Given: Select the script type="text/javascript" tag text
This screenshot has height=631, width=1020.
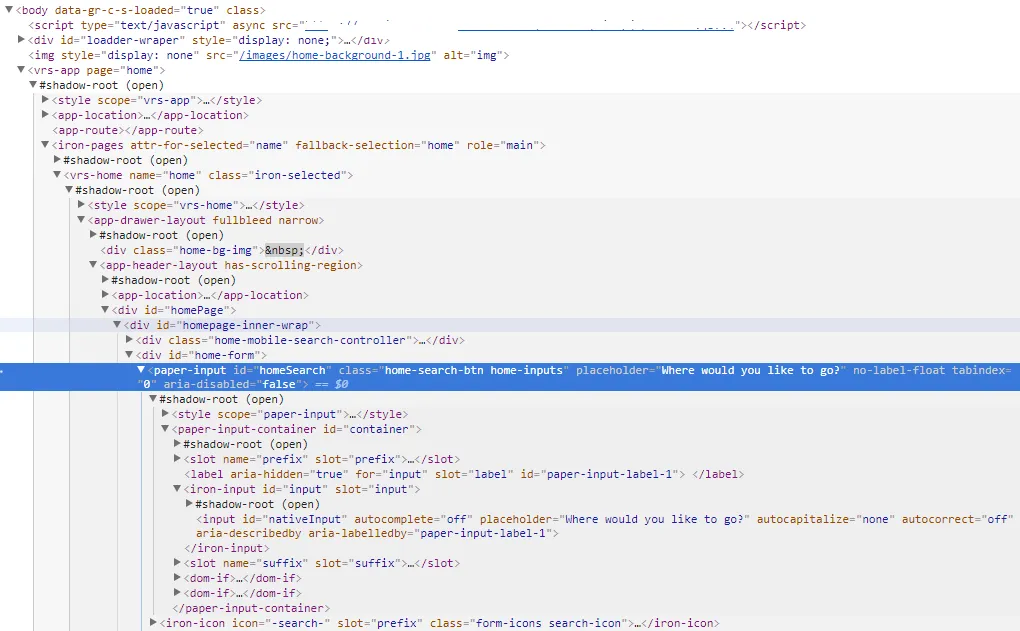Looking at the screenshot, I should [x=127, y=25].
